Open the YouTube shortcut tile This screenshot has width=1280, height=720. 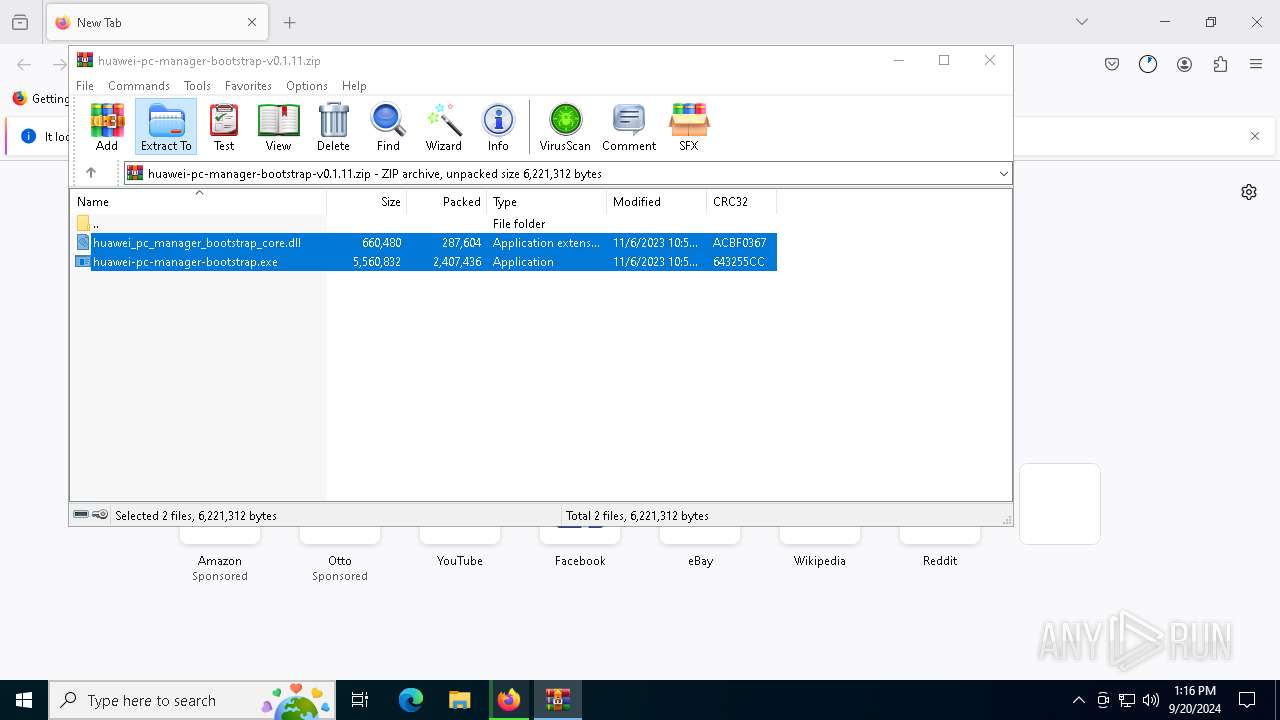pos(460,547)
